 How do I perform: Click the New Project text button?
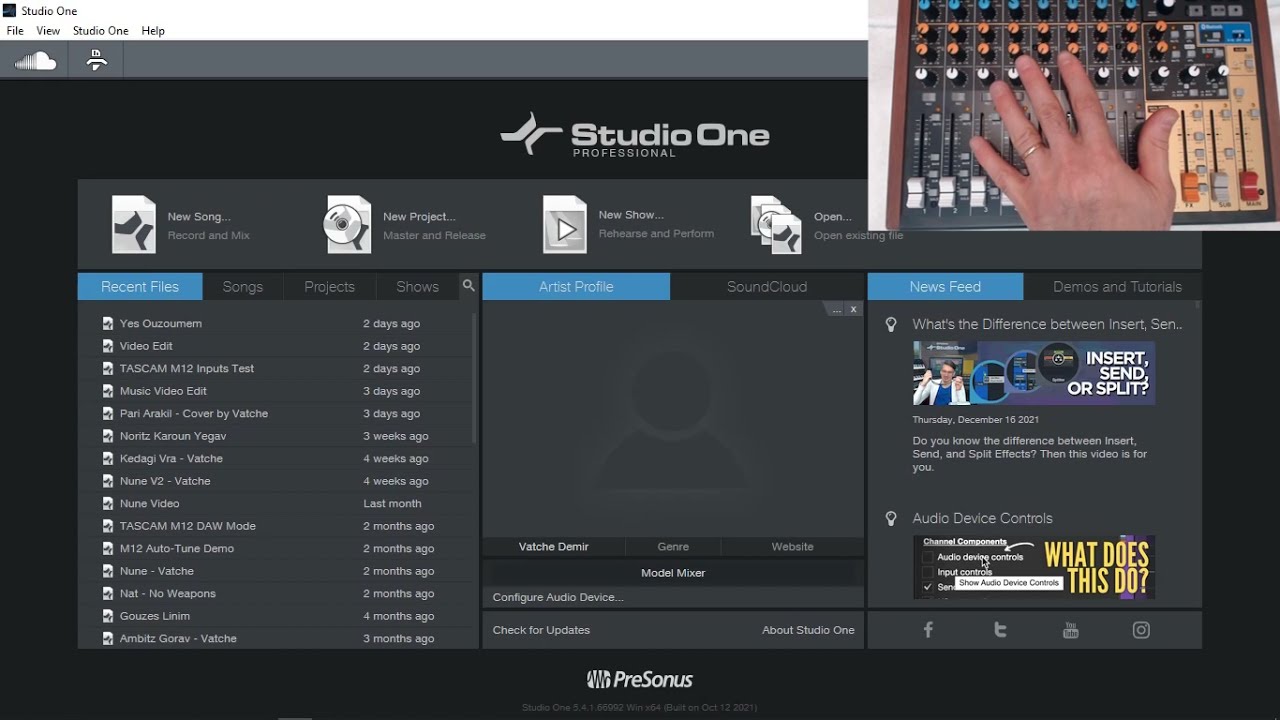[x=419, y=216]
